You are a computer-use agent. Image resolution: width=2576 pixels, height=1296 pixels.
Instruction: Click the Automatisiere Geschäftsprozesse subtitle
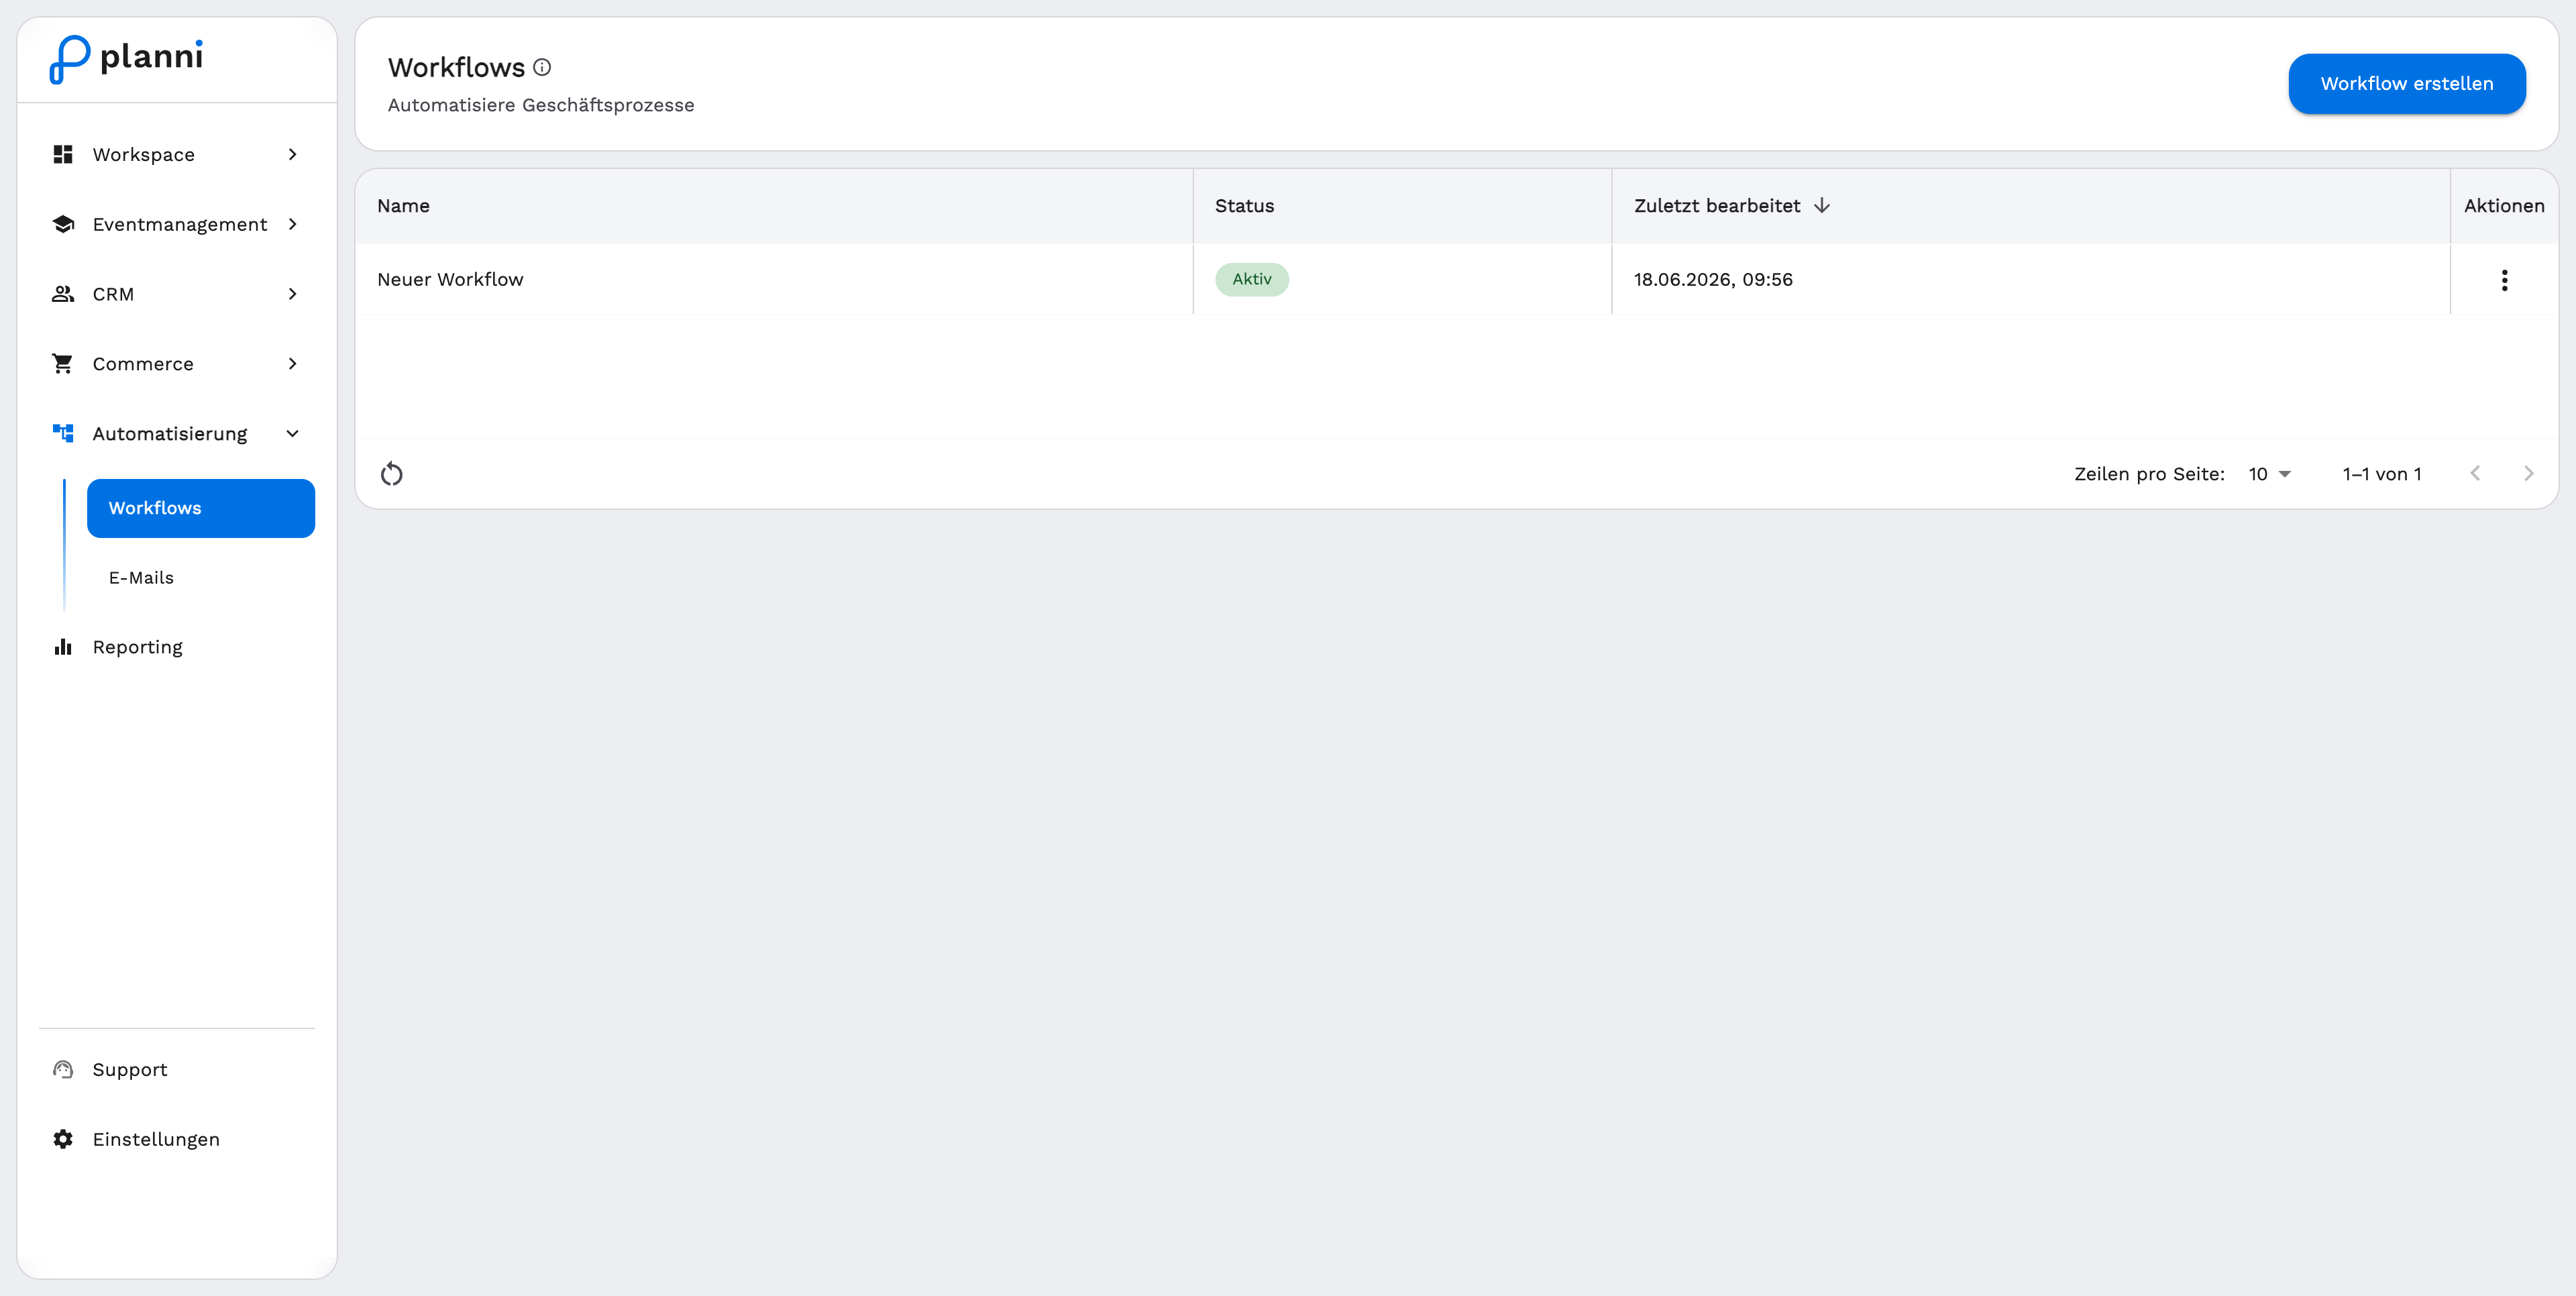tap(541, 105)
